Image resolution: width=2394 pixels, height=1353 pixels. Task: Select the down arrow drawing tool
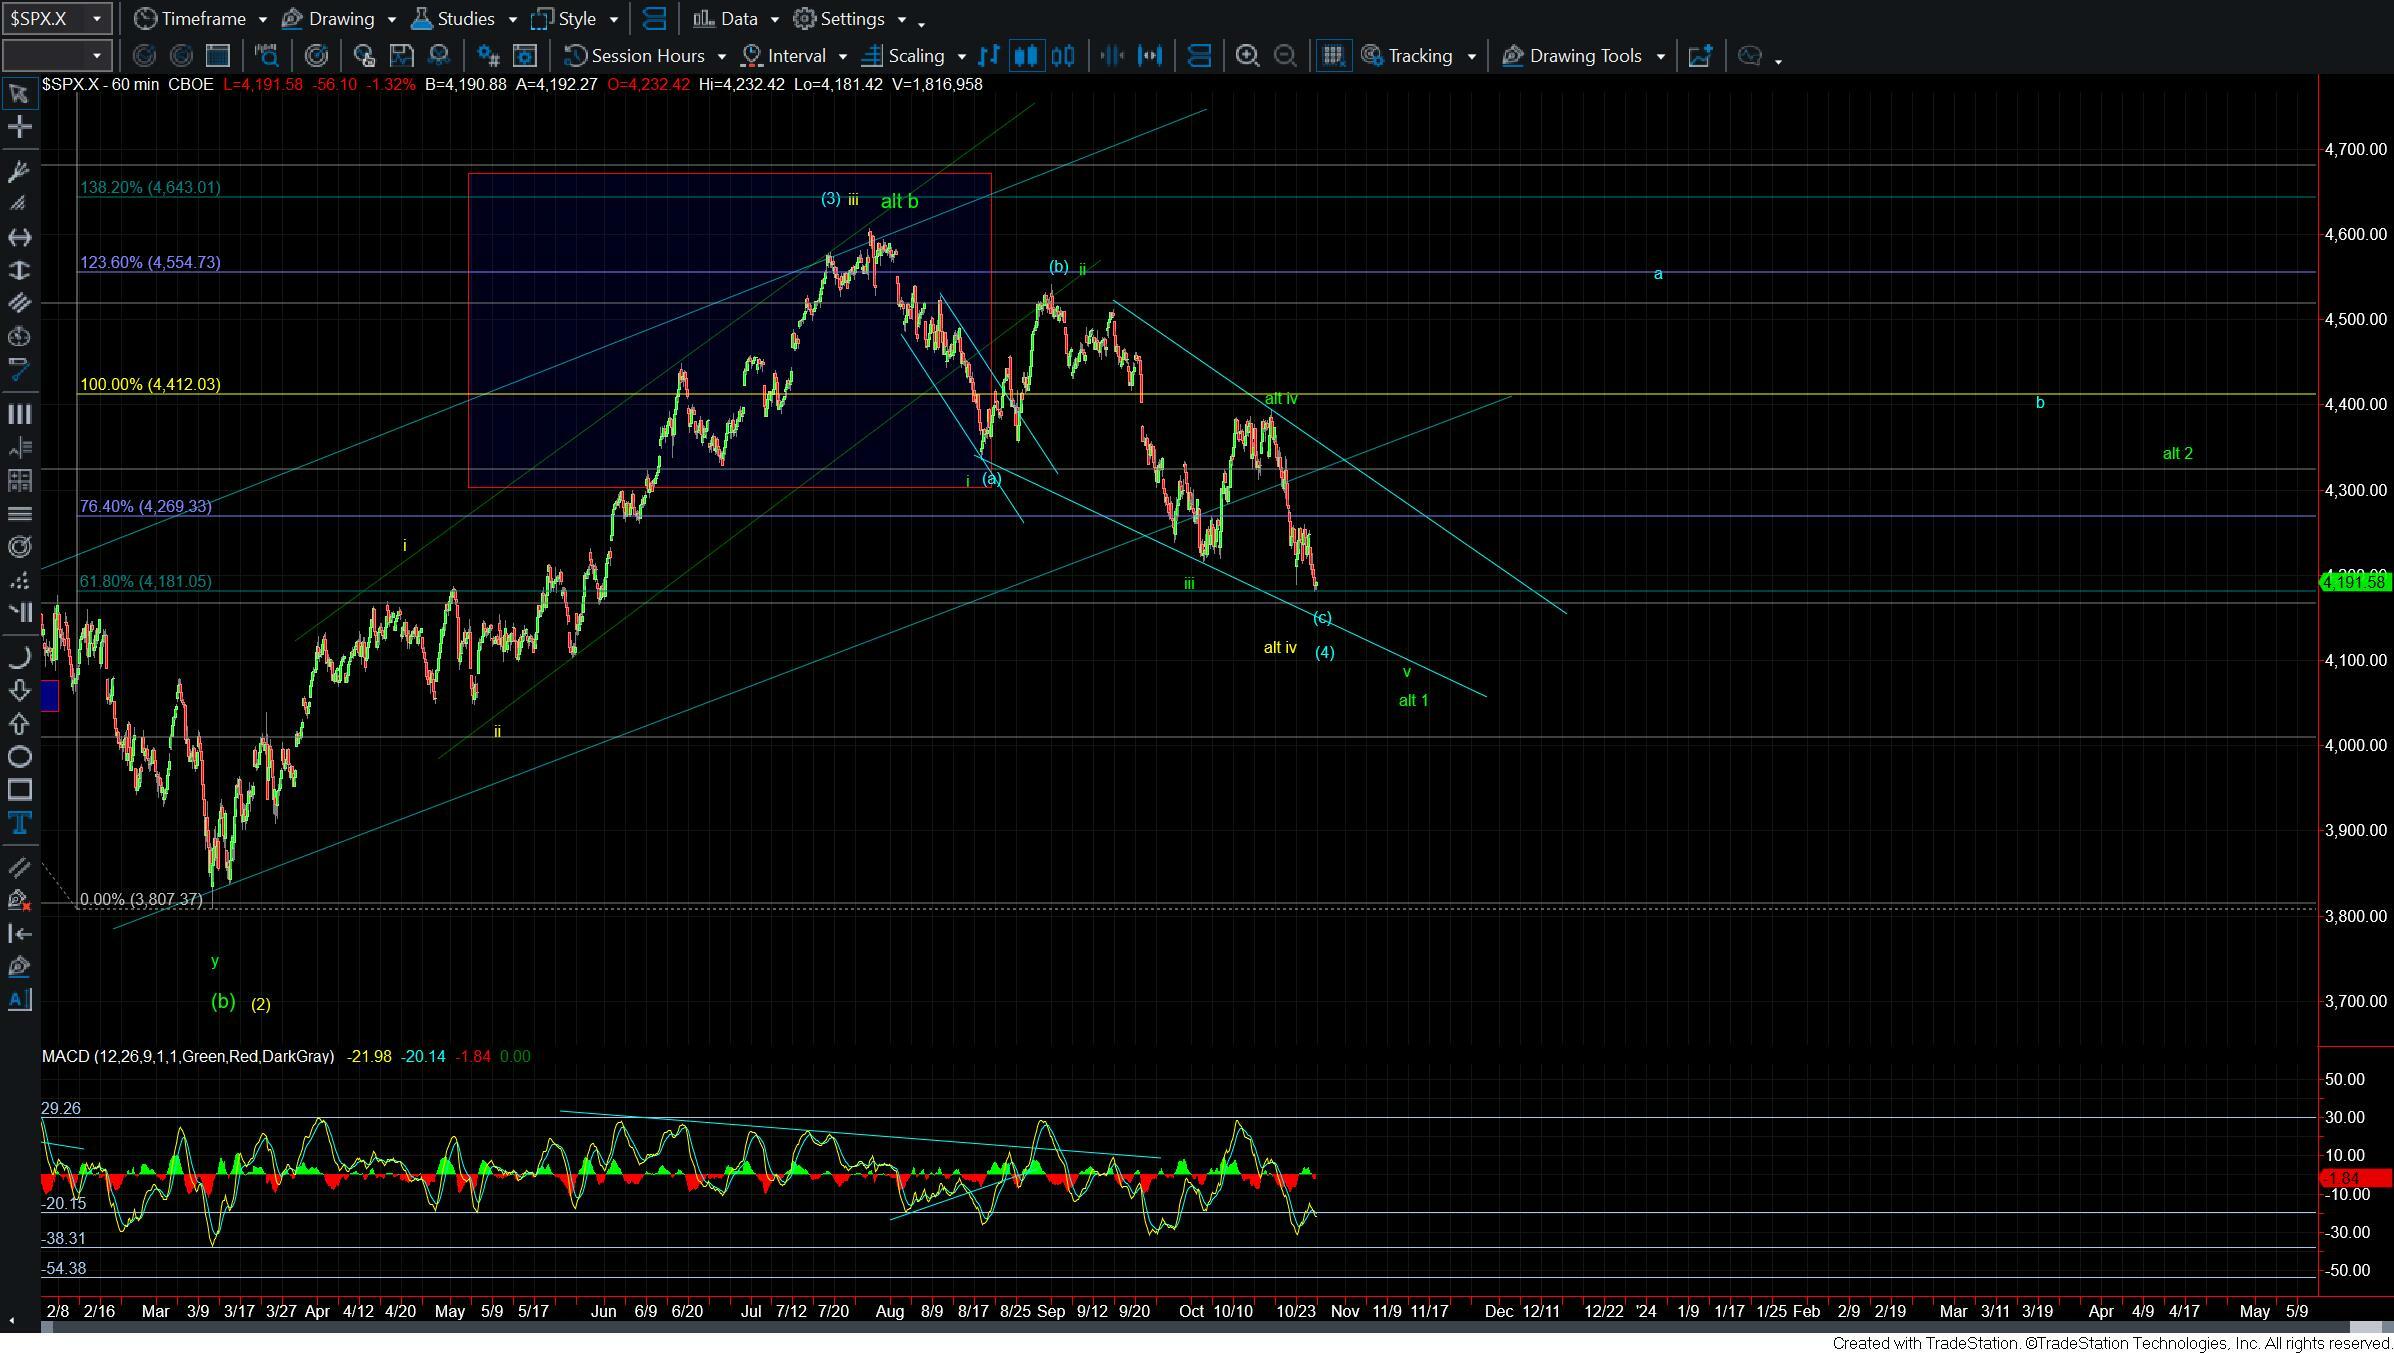pyautogui.click(x=19, y=690)
